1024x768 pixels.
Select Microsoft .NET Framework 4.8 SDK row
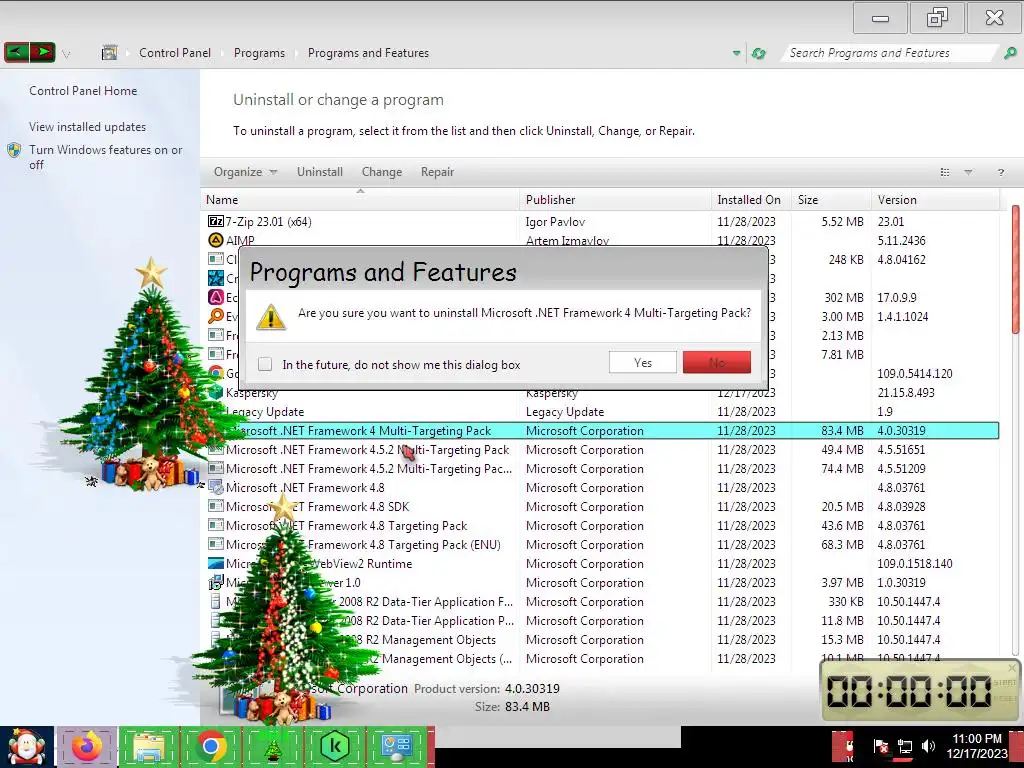tap(603, 507)
